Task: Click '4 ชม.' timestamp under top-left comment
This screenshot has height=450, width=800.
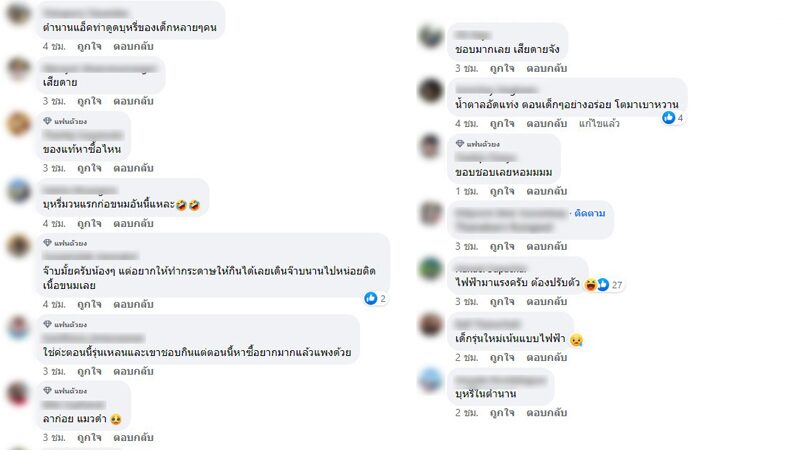Action: point(54,46)
